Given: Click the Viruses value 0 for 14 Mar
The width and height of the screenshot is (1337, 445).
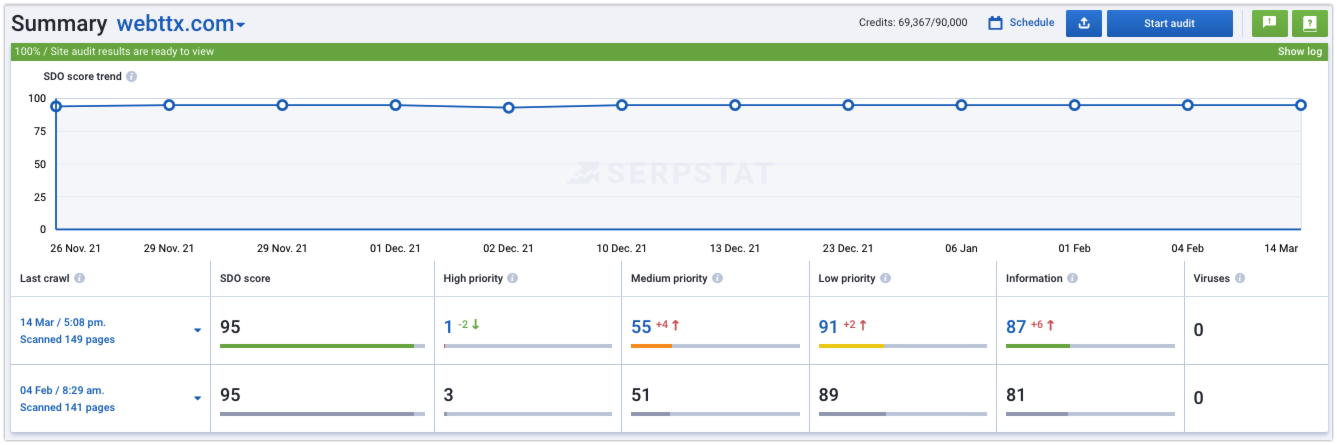Looking at the screenshot, I should click(1198, 330).
